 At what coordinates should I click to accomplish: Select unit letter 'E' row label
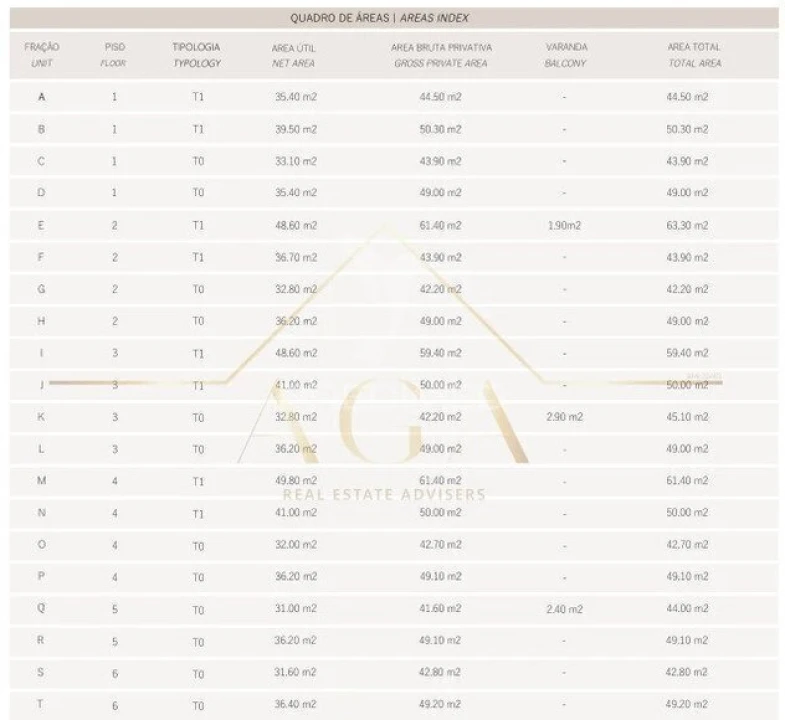pyautogui.click(x=41, y=225)
